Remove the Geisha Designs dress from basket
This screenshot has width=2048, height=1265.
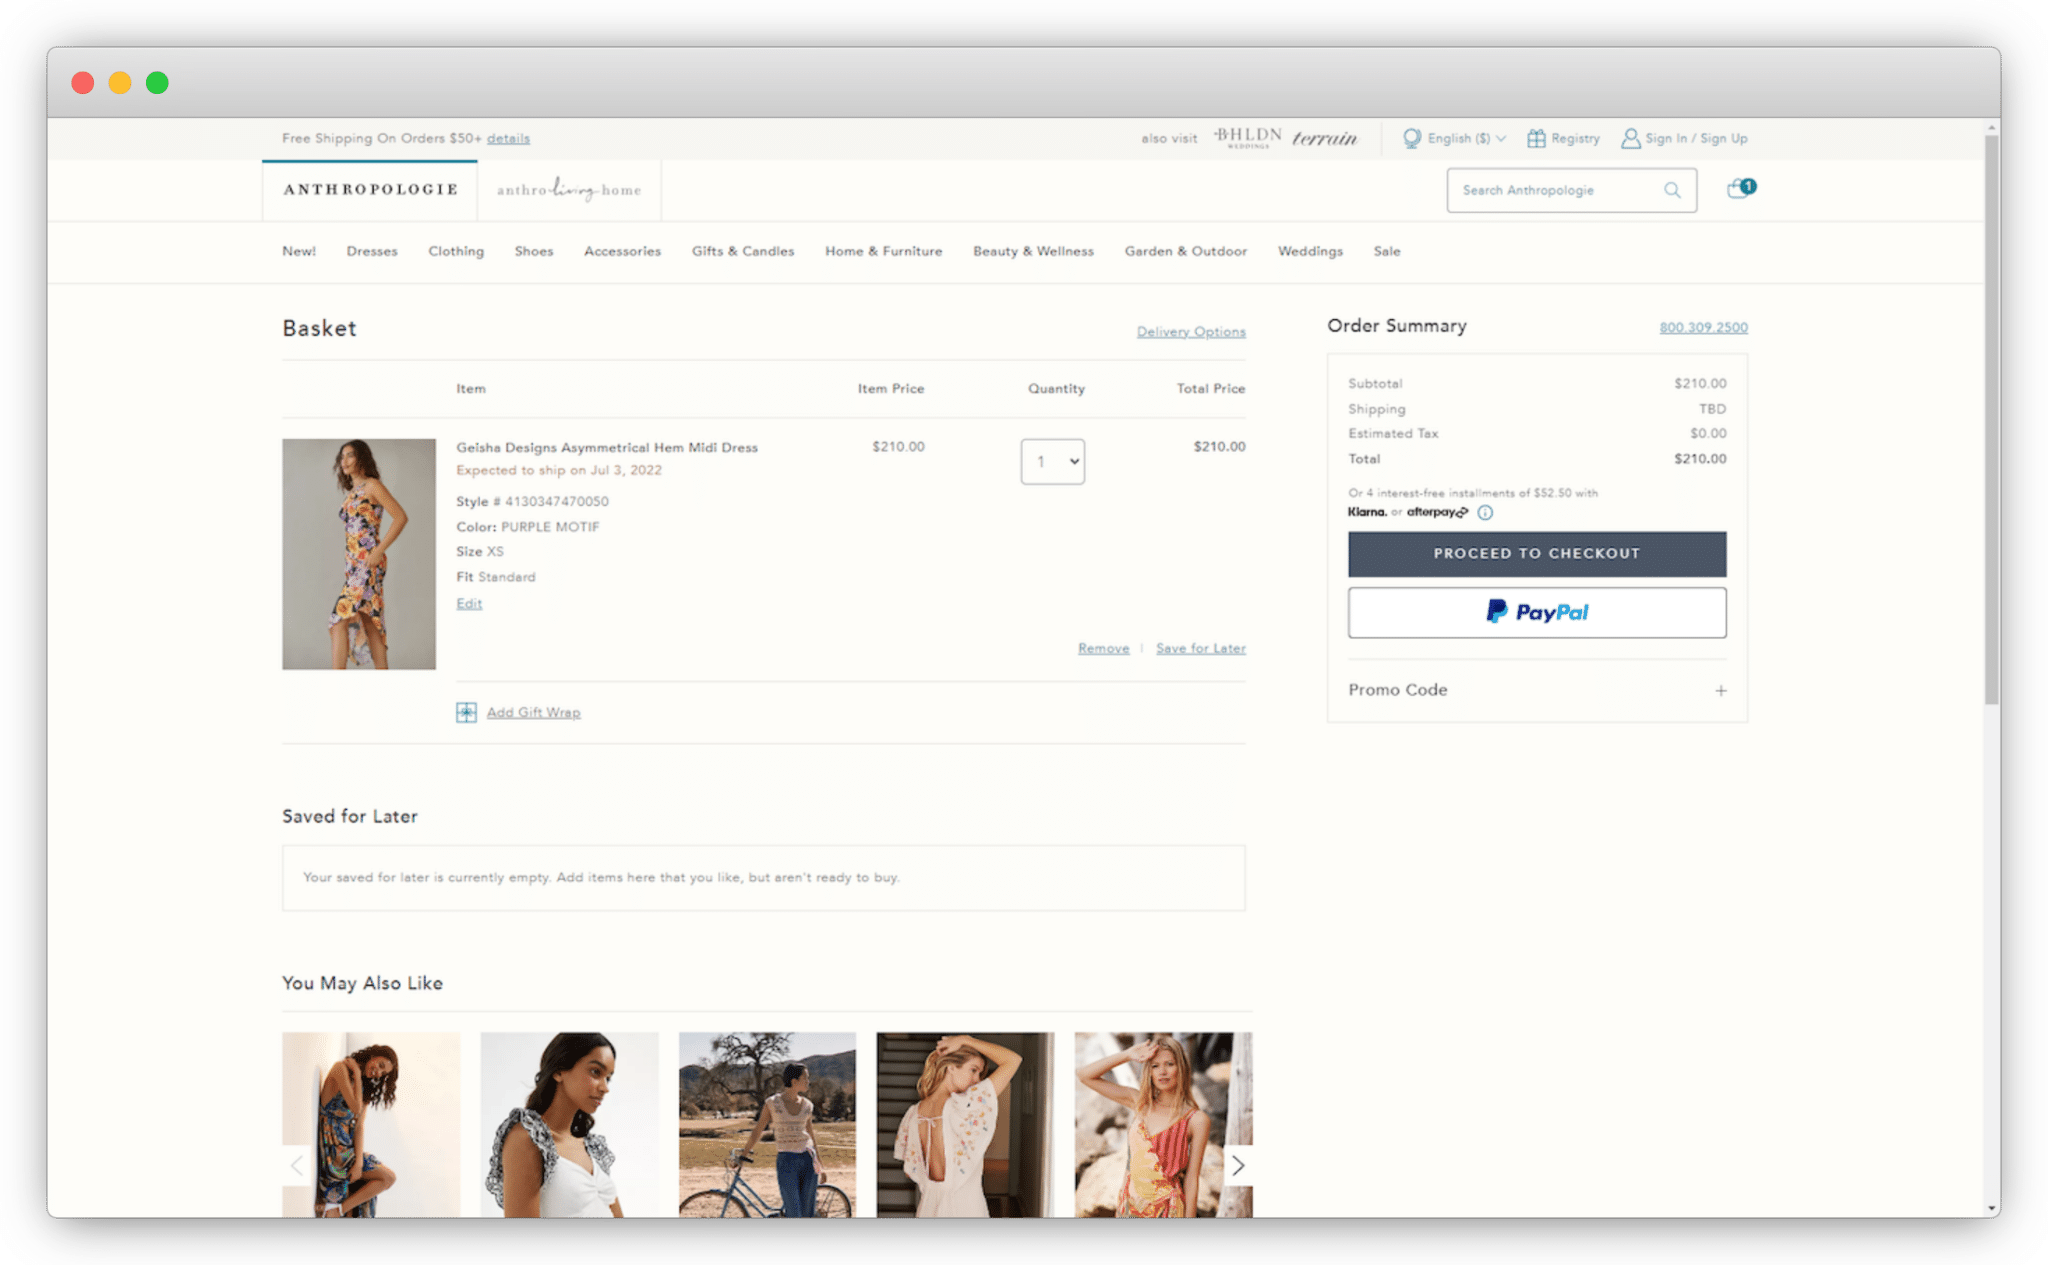pos(1103,648)
